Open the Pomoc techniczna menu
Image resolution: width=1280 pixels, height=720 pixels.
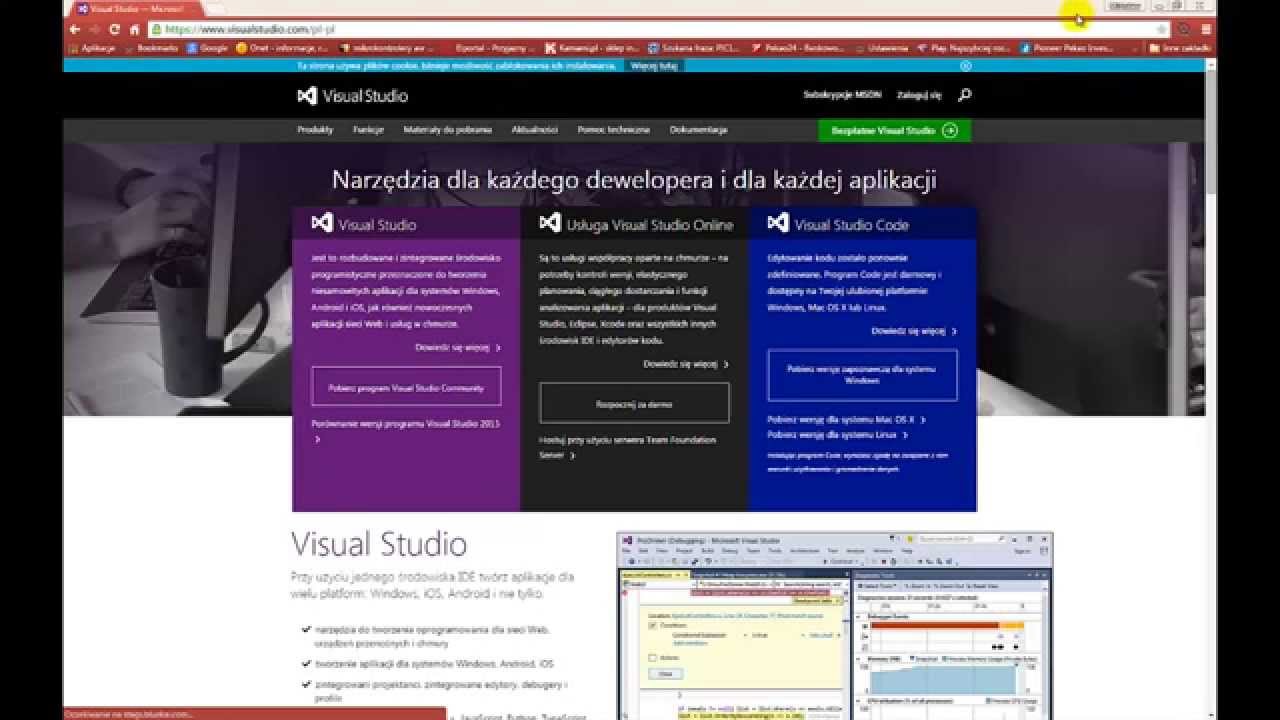pyautogui.click(x=613, y=130)
